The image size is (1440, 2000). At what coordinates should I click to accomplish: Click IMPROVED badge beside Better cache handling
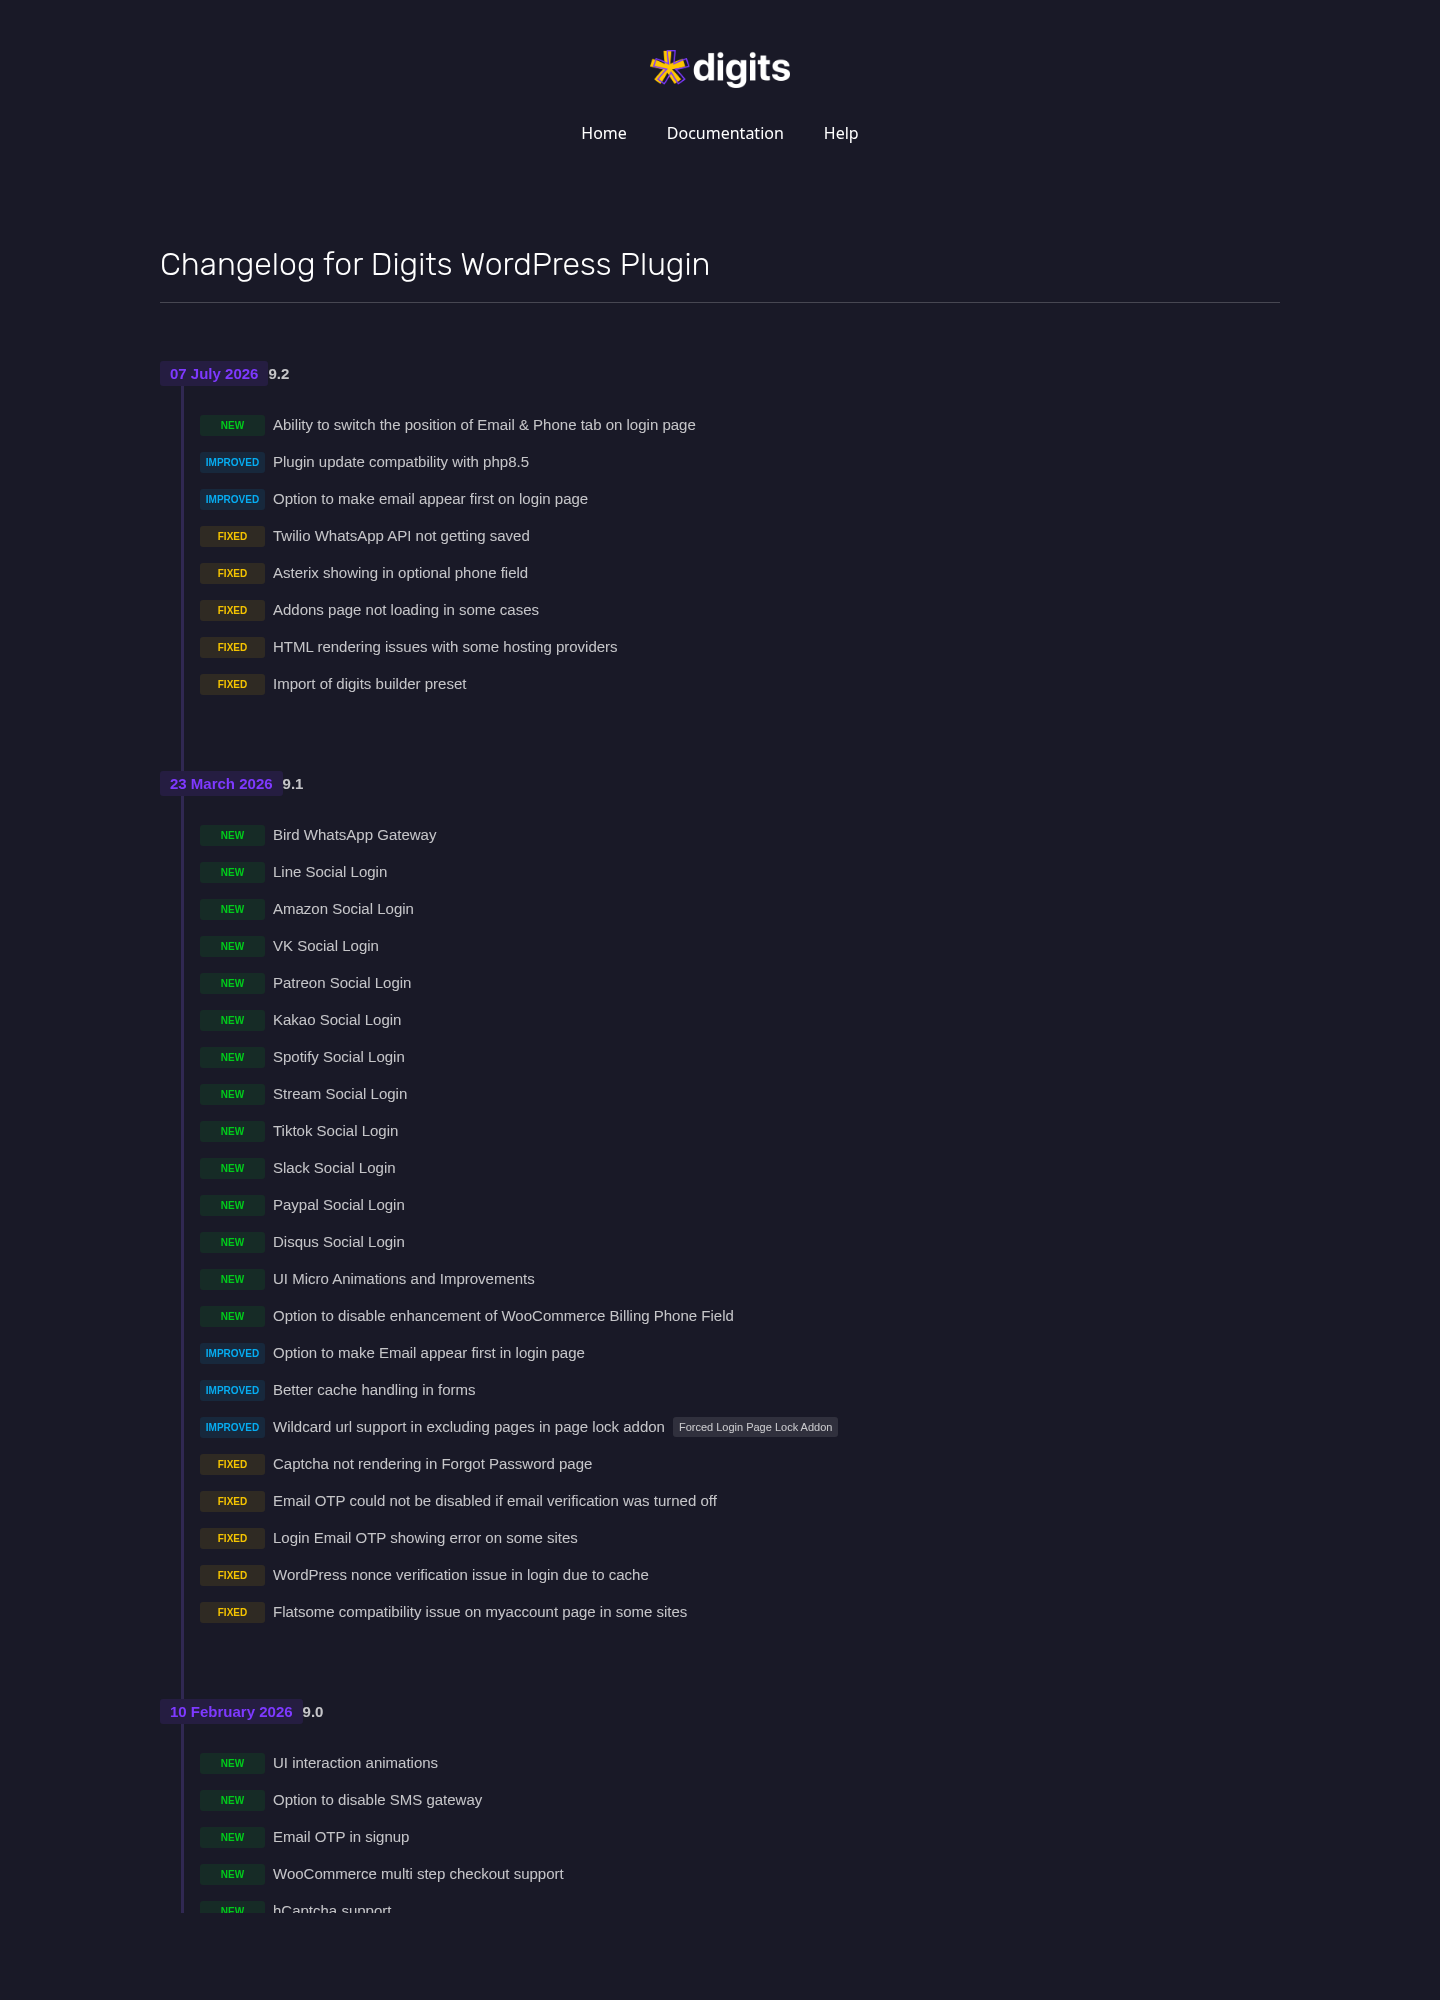tap(232, 1390)
